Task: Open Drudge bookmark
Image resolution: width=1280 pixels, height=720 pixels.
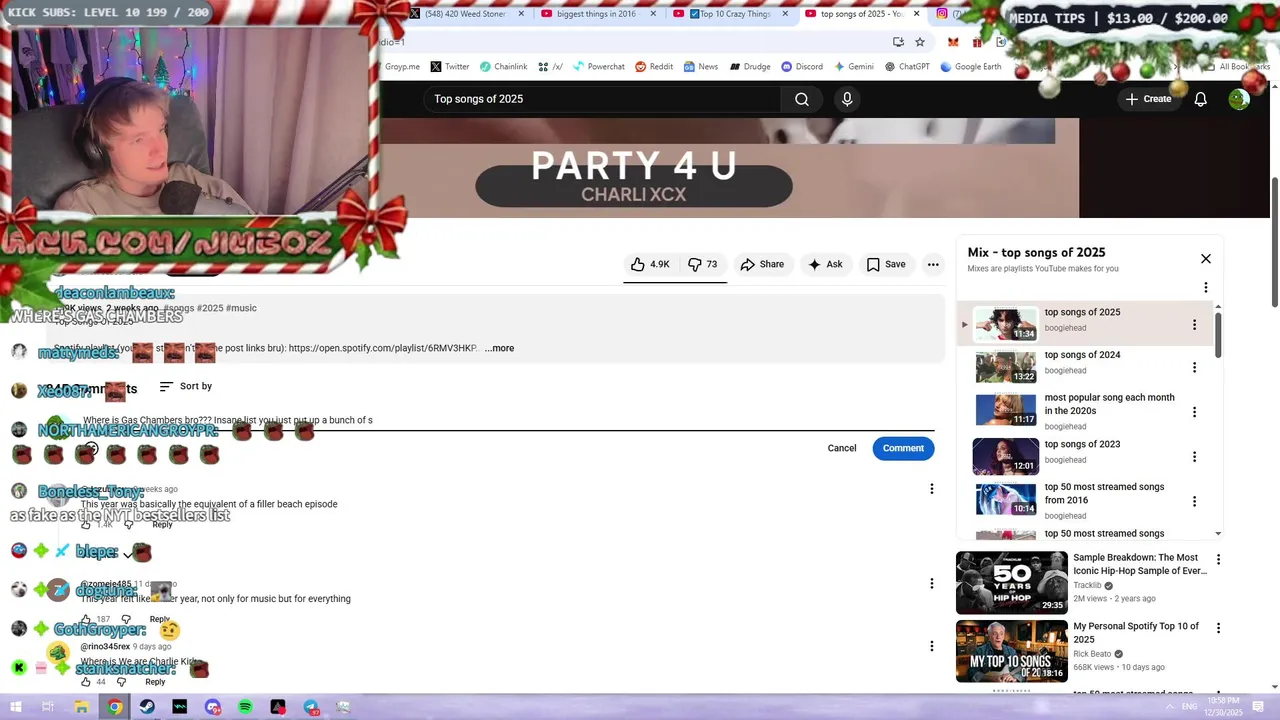Action: [x=749, y=67]
